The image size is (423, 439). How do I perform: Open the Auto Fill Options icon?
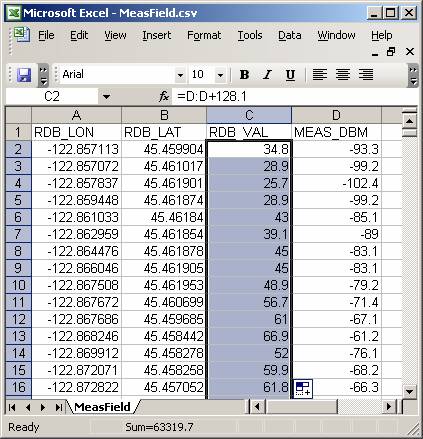[303, 388]
